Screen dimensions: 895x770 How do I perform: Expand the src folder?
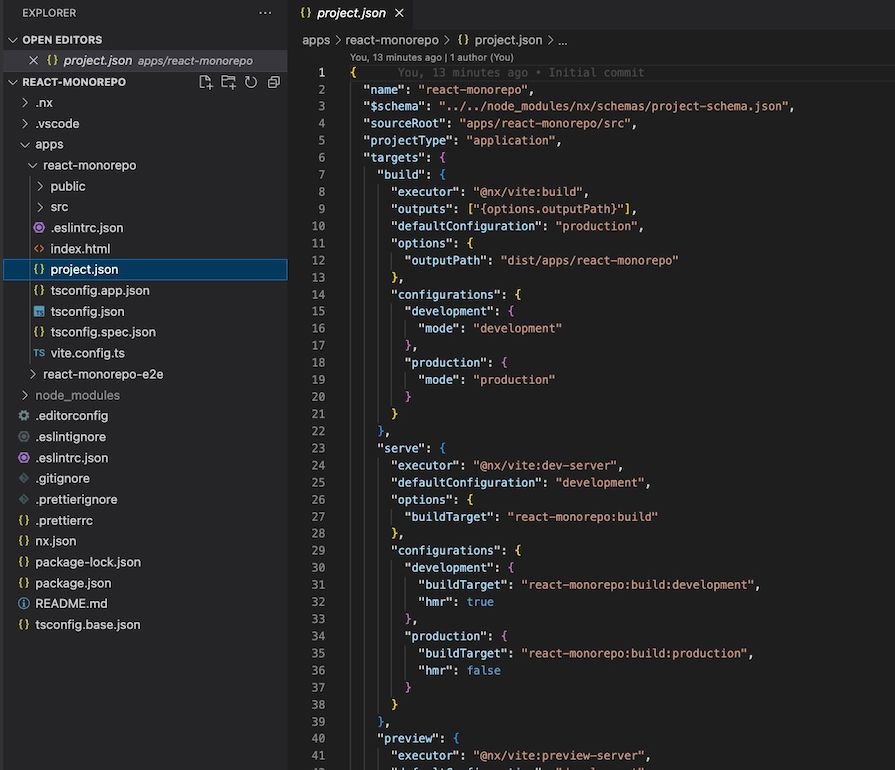coord(59,207)
